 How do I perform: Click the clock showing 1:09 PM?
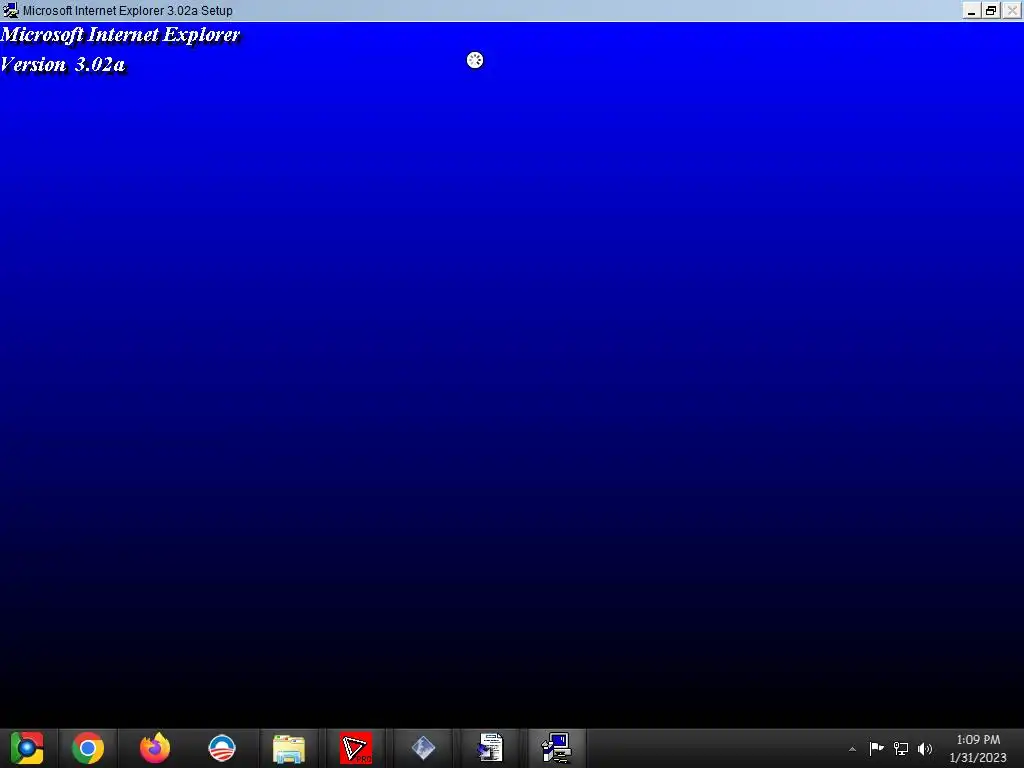pyautogui.click(x=978, y=740)
